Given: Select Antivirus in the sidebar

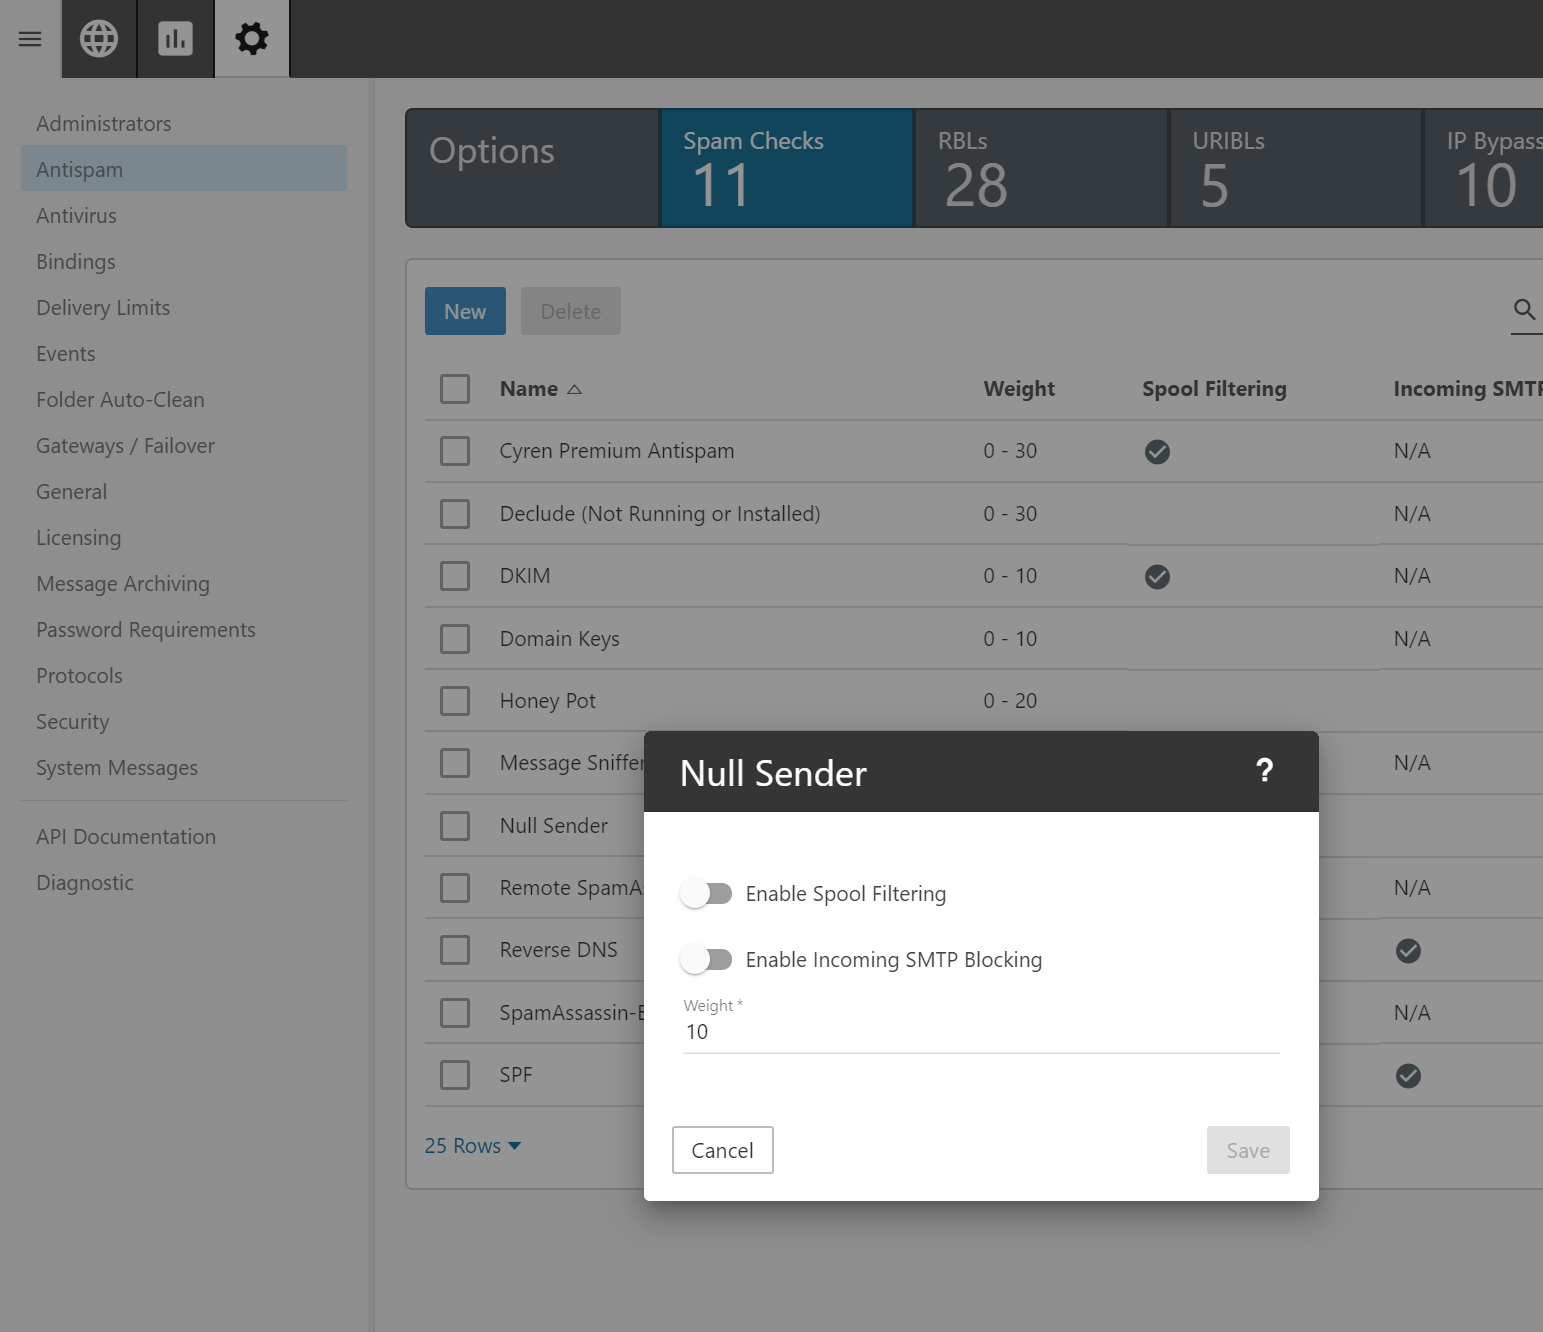Looking at the screenshot, I should [76, 216].
